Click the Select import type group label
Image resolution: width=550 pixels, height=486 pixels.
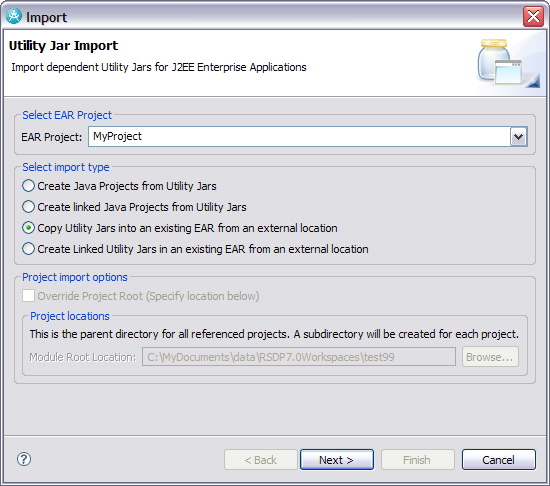pyautogui.click(x=66, y=167)
